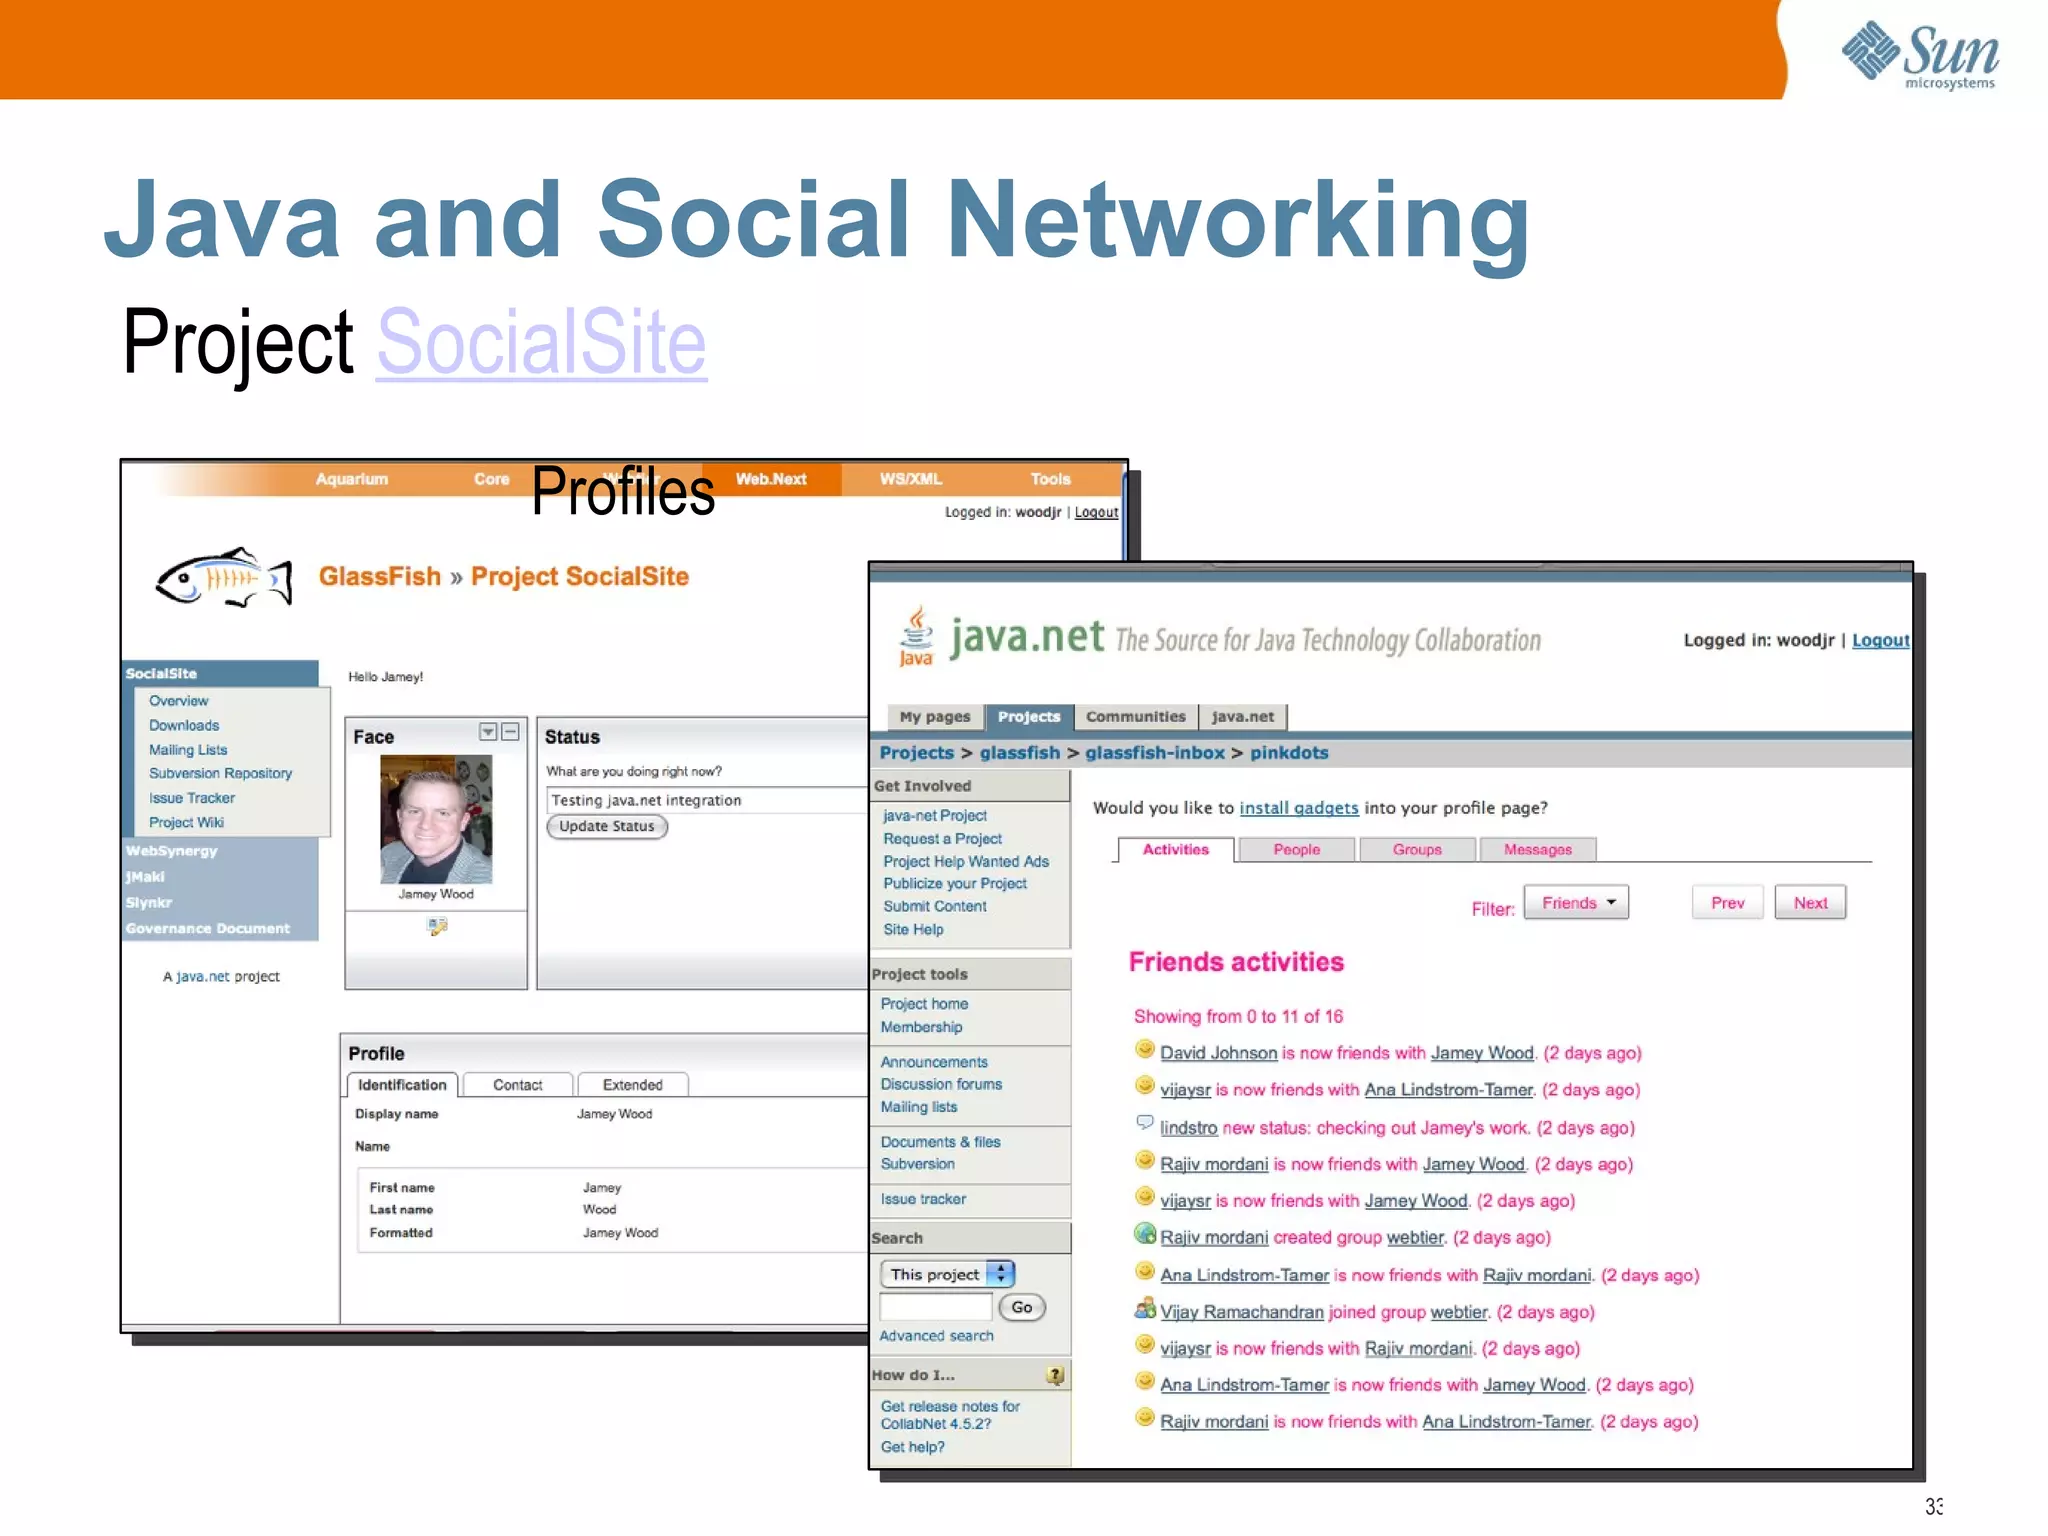The image size is (2048, 1536).
Task: Click Logout link in GlassFish window
Action: pos(1096,512)
